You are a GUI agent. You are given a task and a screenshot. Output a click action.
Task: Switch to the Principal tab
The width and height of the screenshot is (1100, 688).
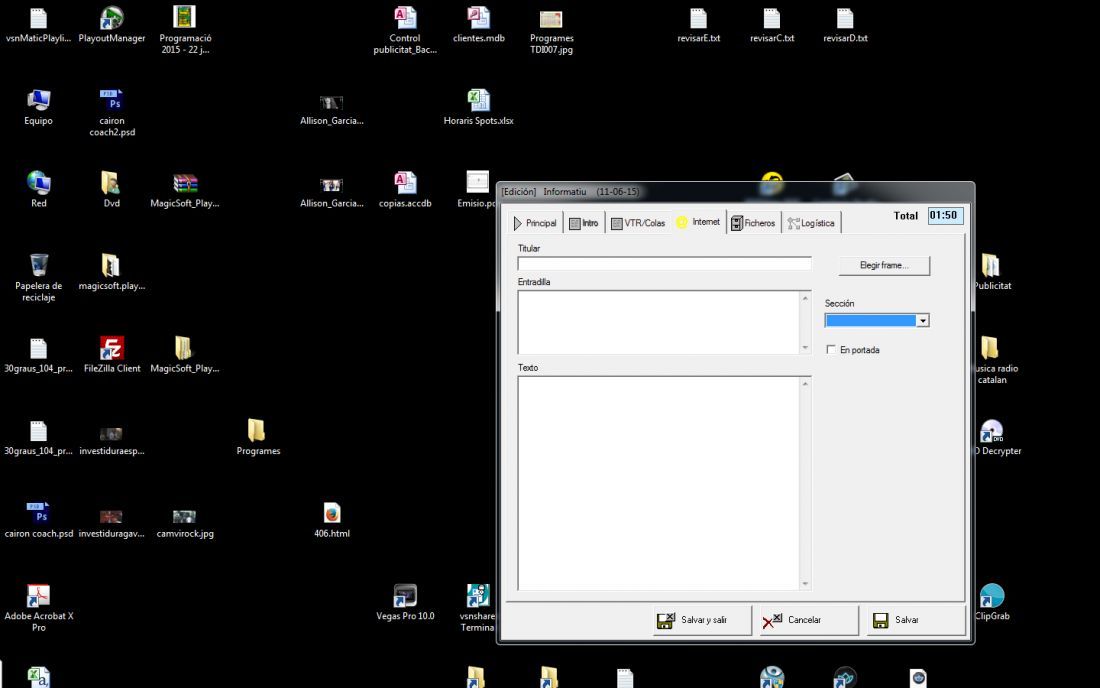tap(535, 223)
